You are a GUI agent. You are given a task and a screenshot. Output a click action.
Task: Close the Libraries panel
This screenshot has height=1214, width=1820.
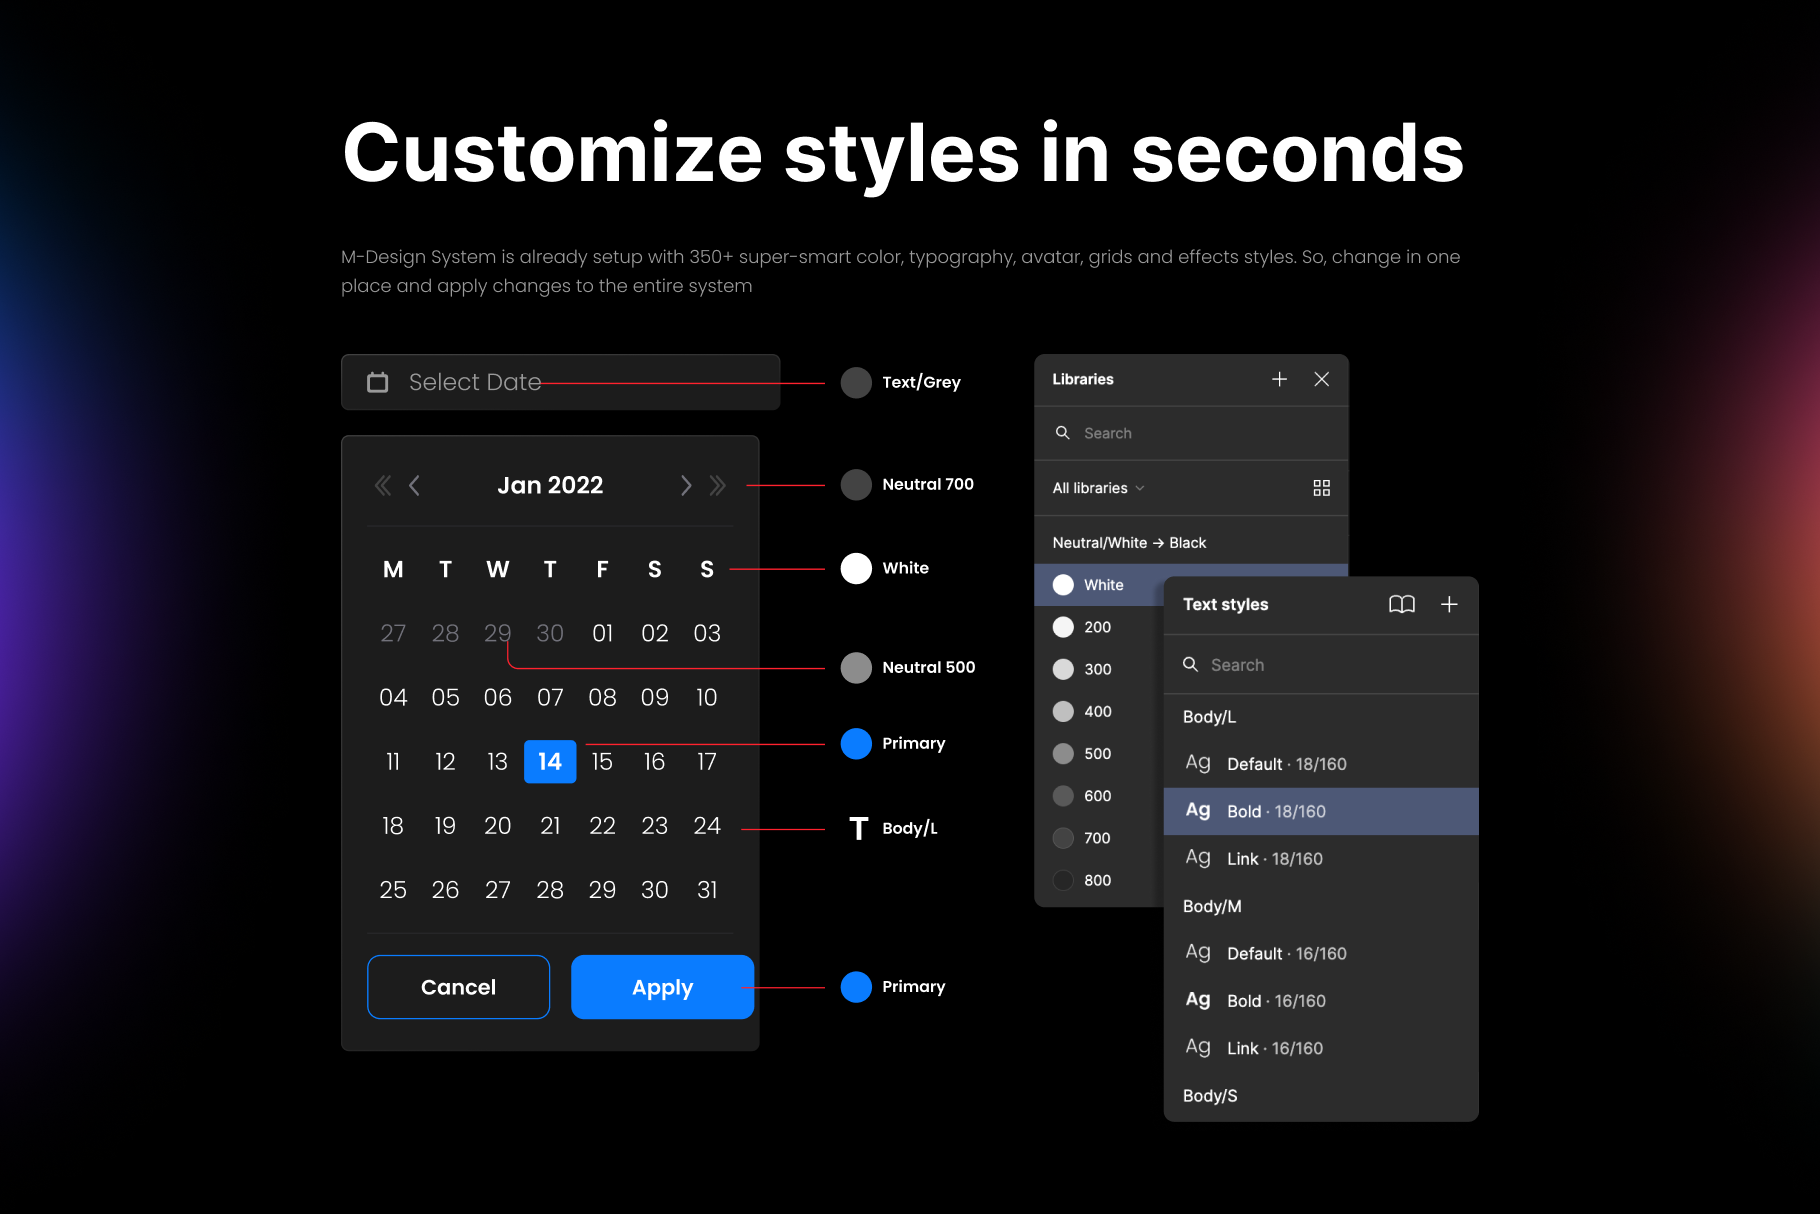[x=1321, y=379]
